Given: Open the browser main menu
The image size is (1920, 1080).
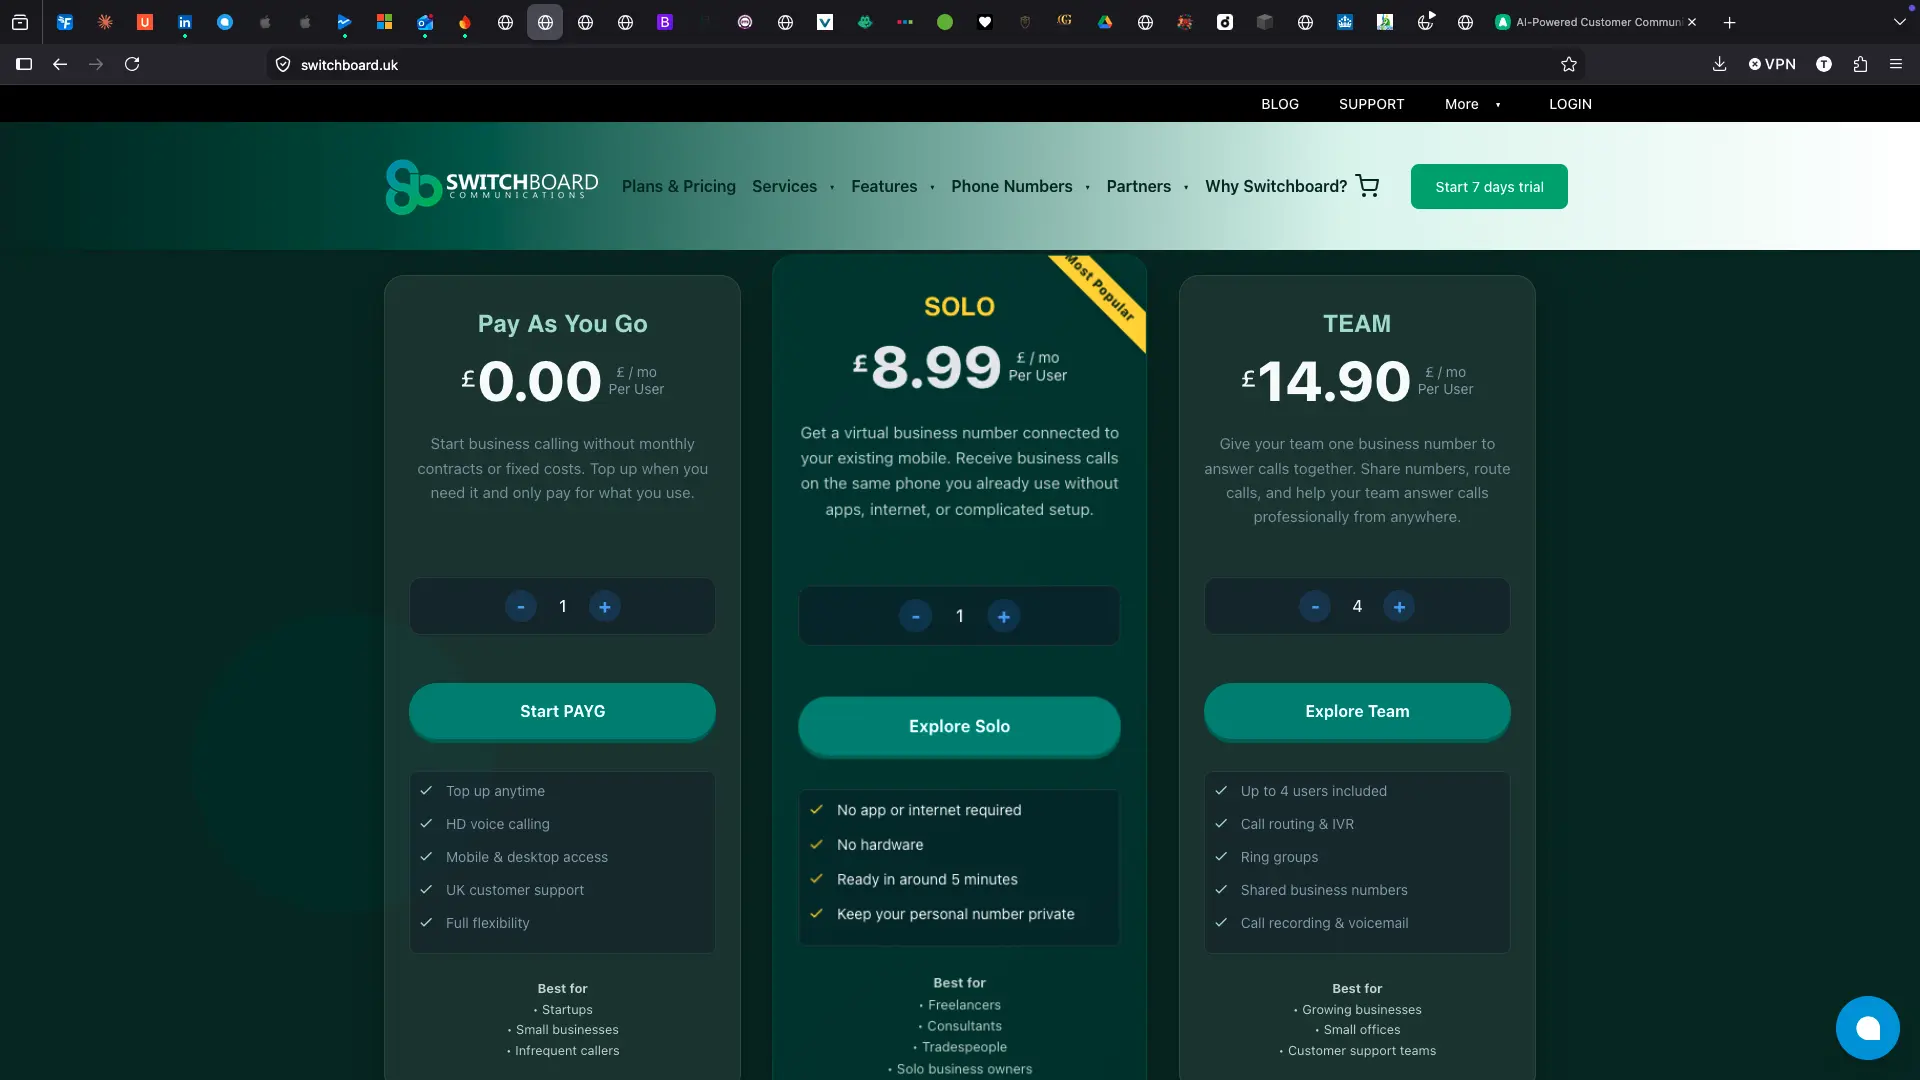Looking at the screenshot, I should pyautogui.click(x=1896, y=64).
